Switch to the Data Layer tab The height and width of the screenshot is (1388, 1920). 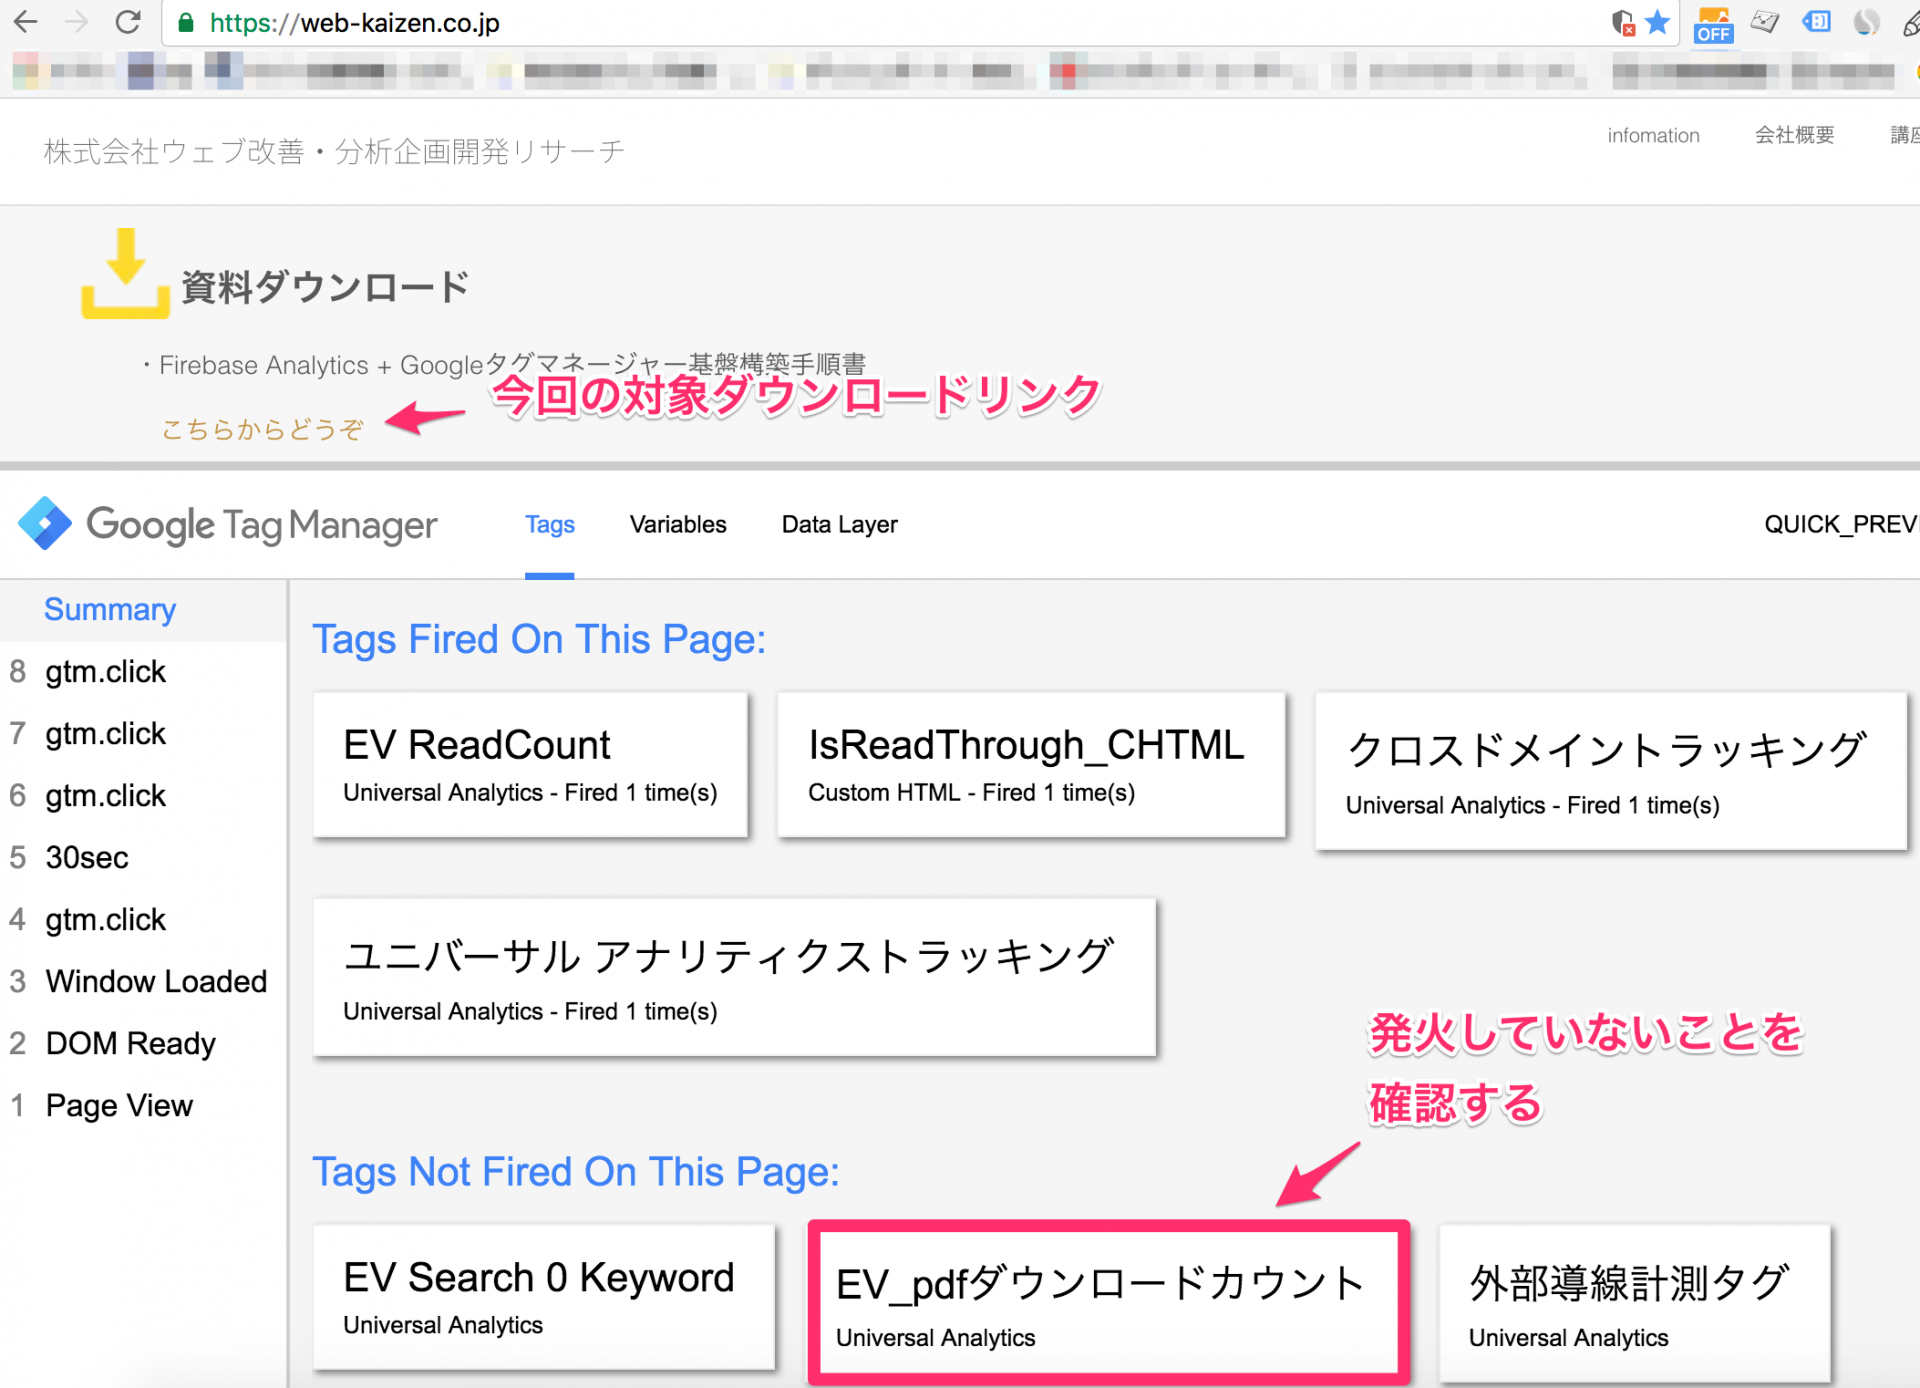(839, 524)
